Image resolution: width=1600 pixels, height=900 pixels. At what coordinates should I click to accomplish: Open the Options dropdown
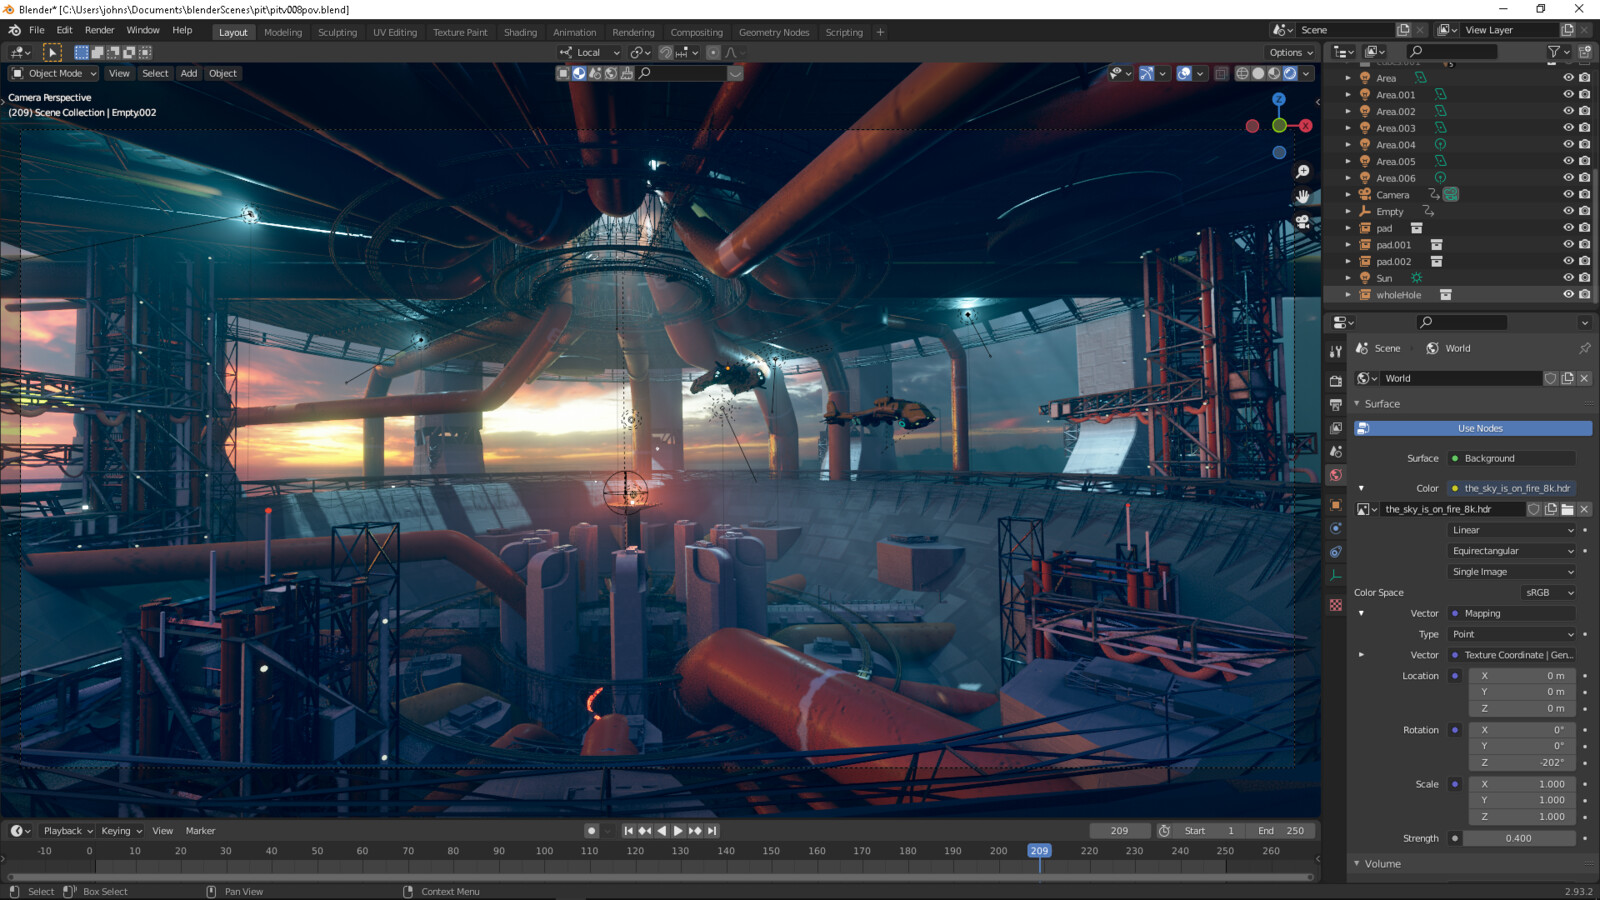pyautogui.click(x=1291, y=52)
